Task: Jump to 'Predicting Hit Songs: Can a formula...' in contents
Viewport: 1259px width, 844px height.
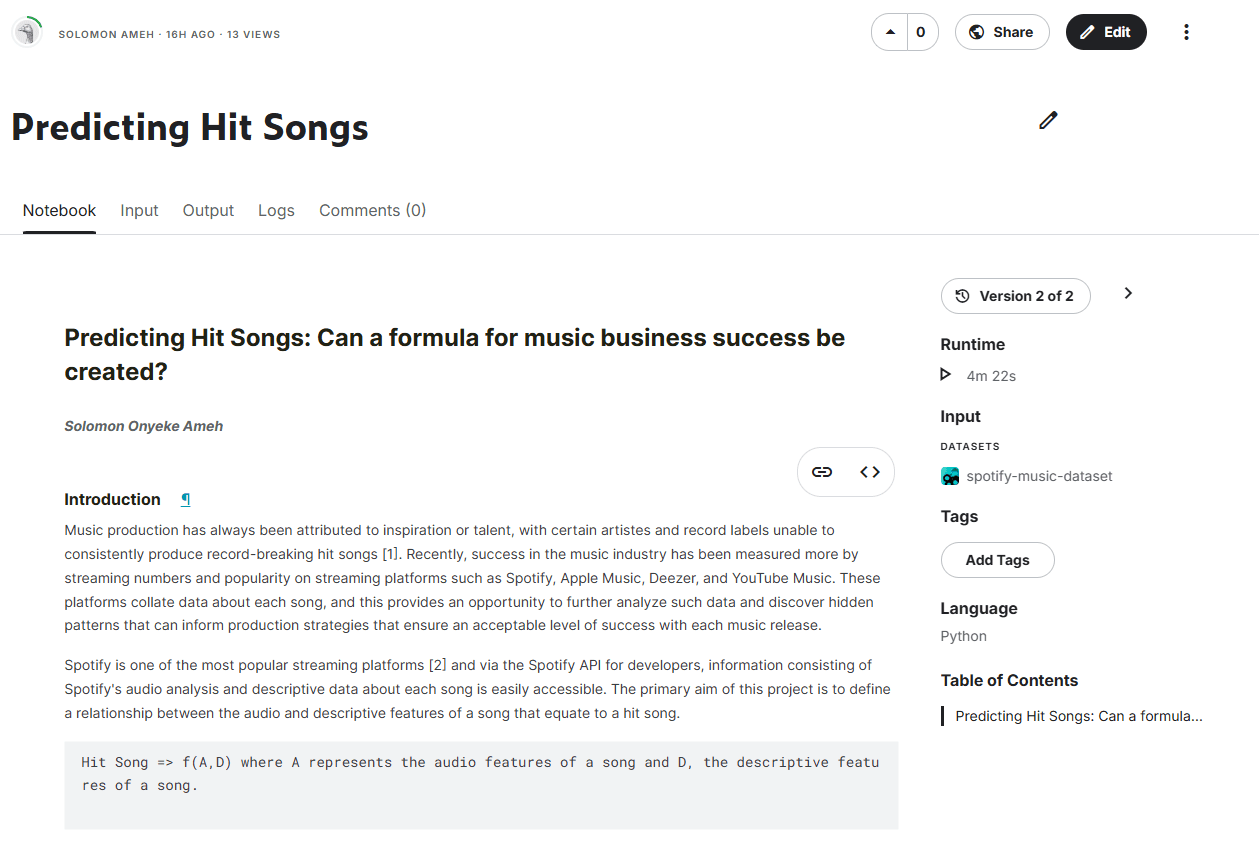Action: pos(1078,716)
